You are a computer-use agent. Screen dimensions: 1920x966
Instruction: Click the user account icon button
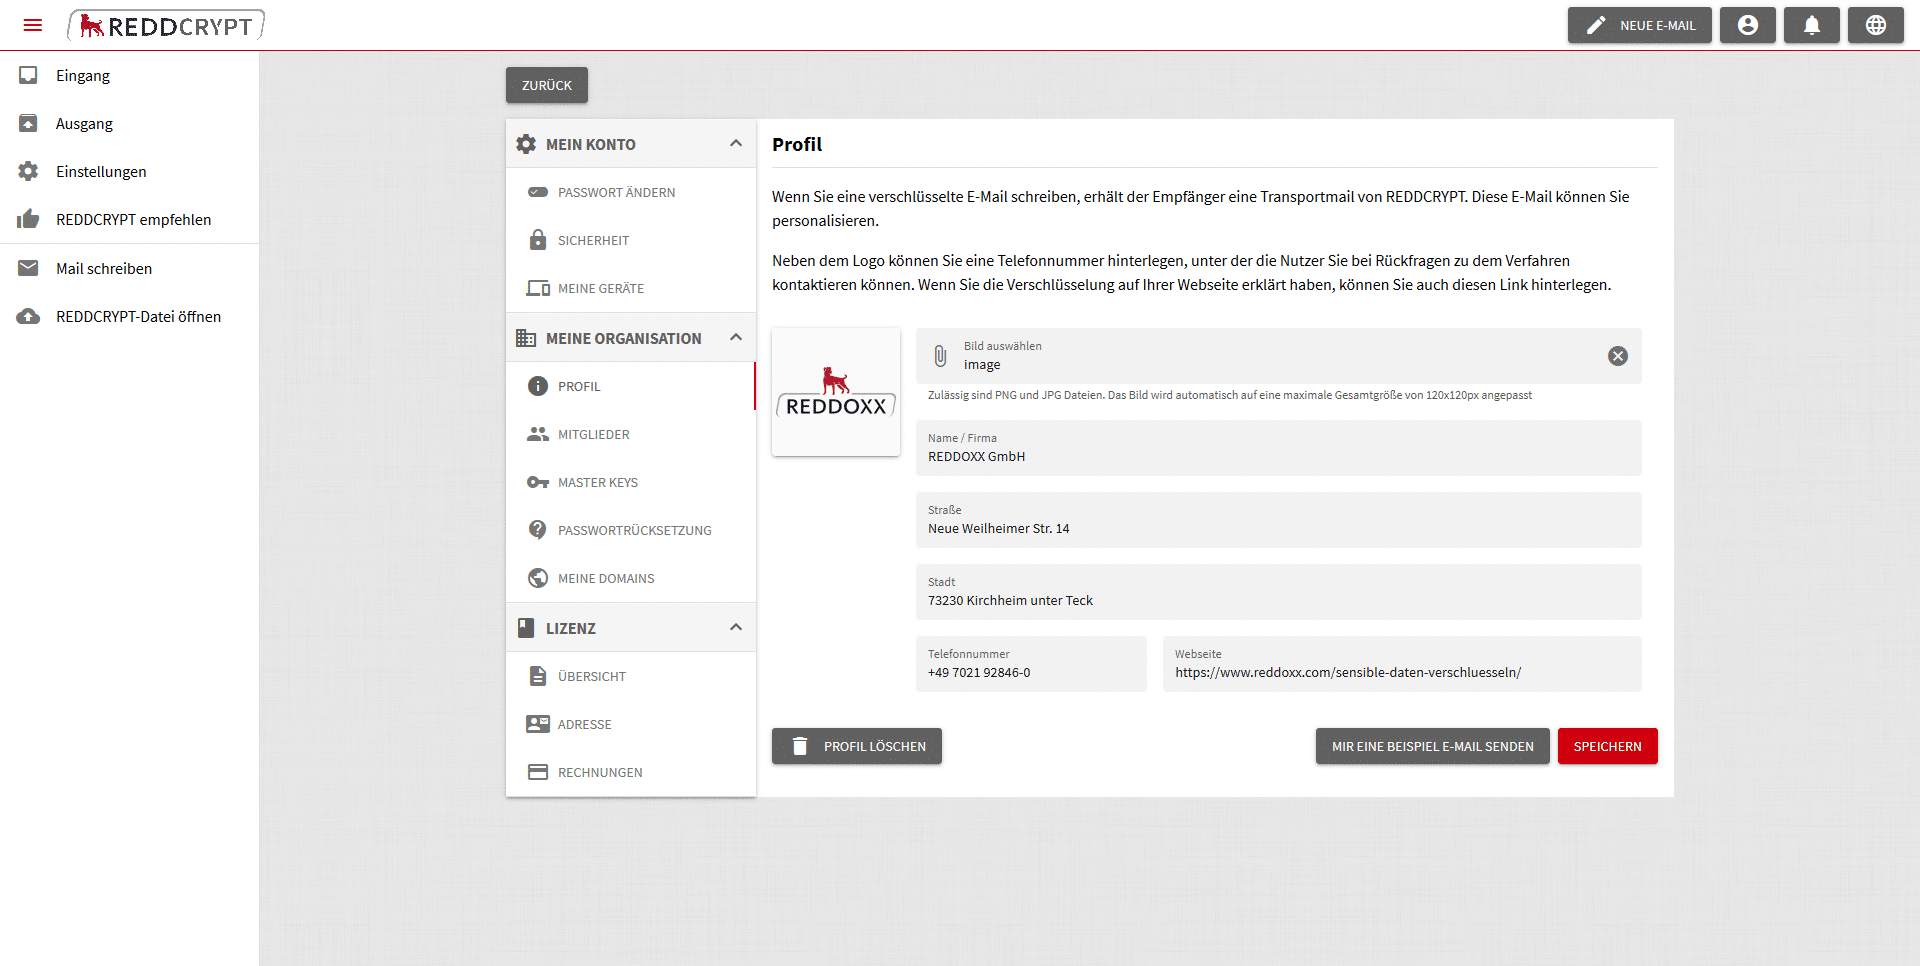point(1747,25)
